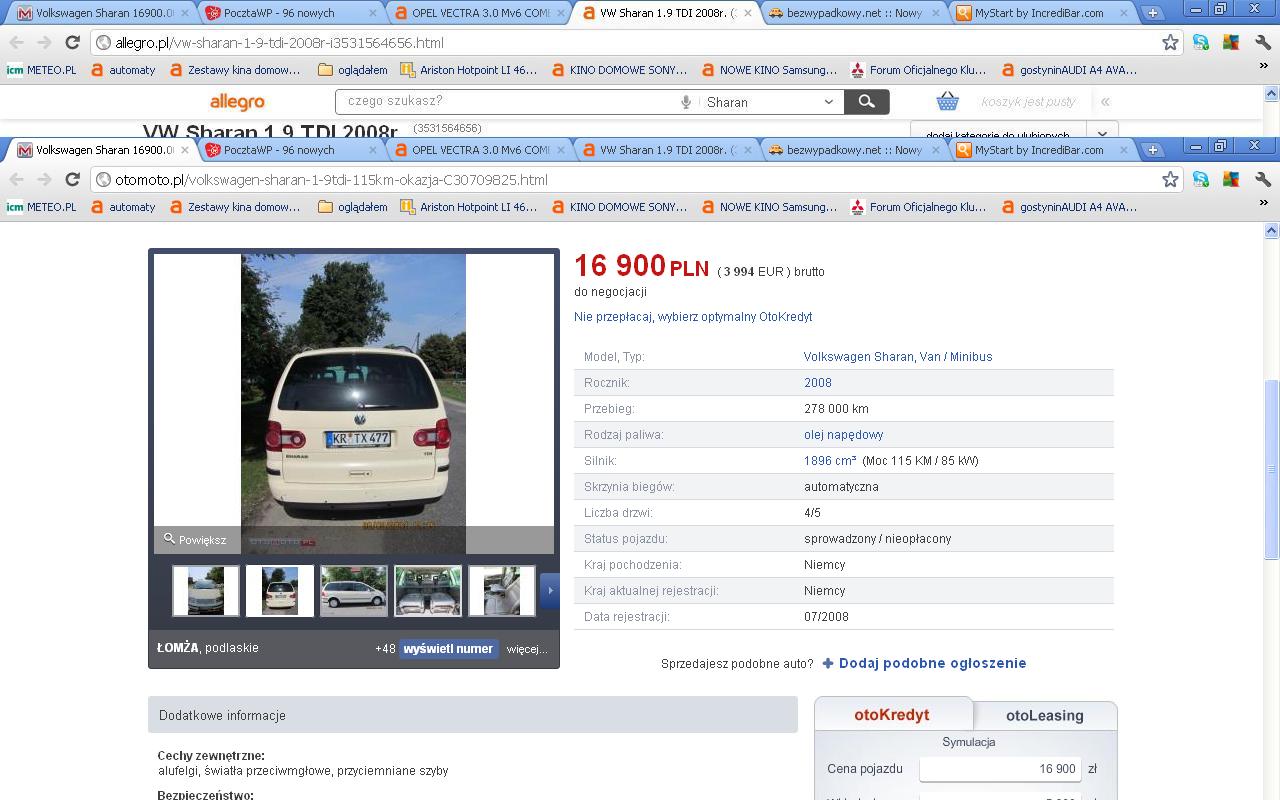
Task: Go forward in the otomoto window
Action: [x=43, y=180]
